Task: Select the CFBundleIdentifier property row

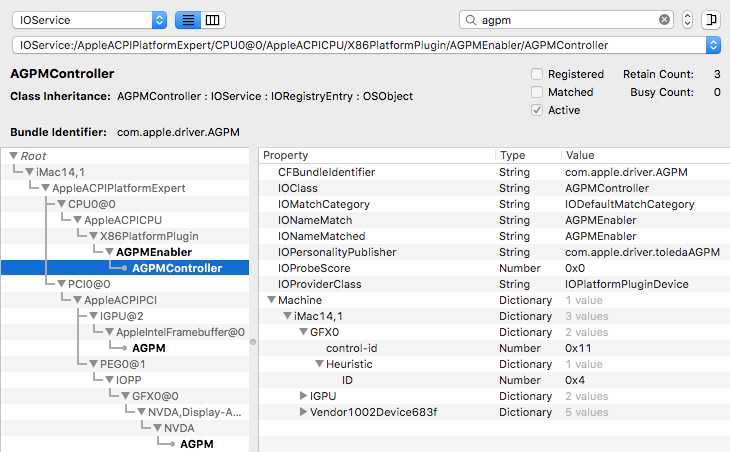Action: pyautogui.click(x=494, y=172)
